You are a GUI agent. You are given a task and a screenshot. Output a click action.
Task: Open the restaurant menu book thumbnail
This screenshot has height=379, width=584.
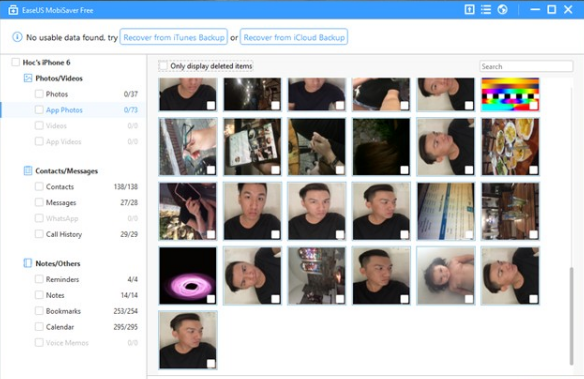[x=252, y=147]
